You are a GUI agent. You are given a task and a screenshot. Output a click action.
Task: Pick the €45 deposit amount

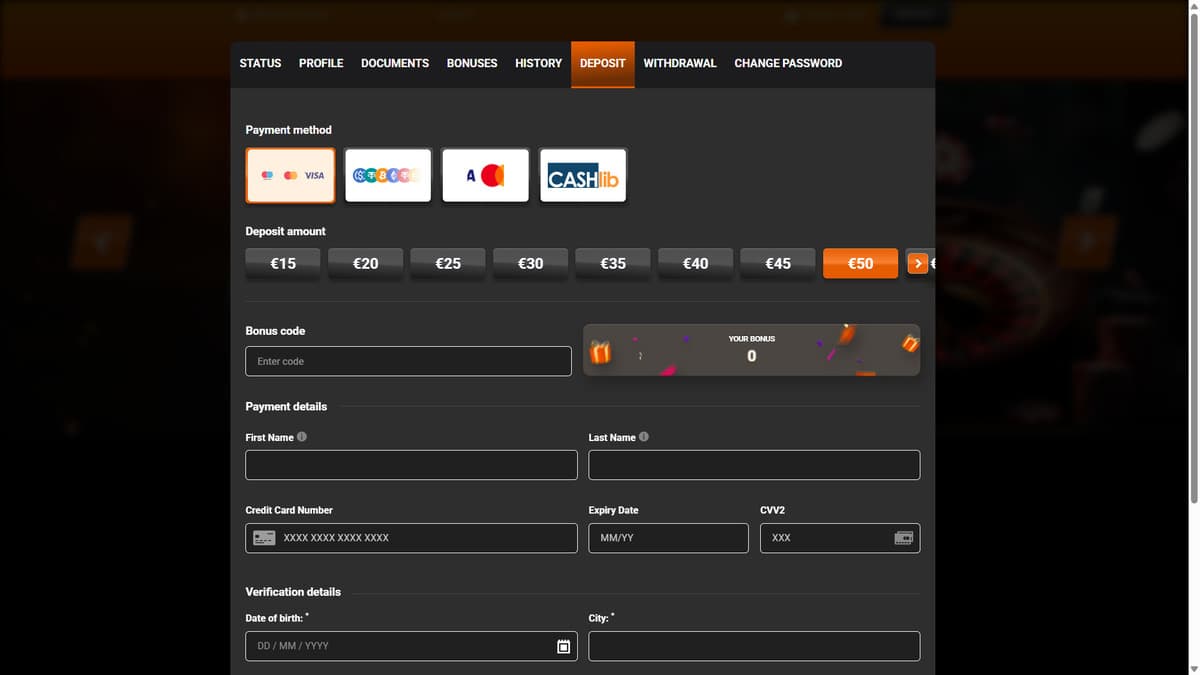[778, 263]
